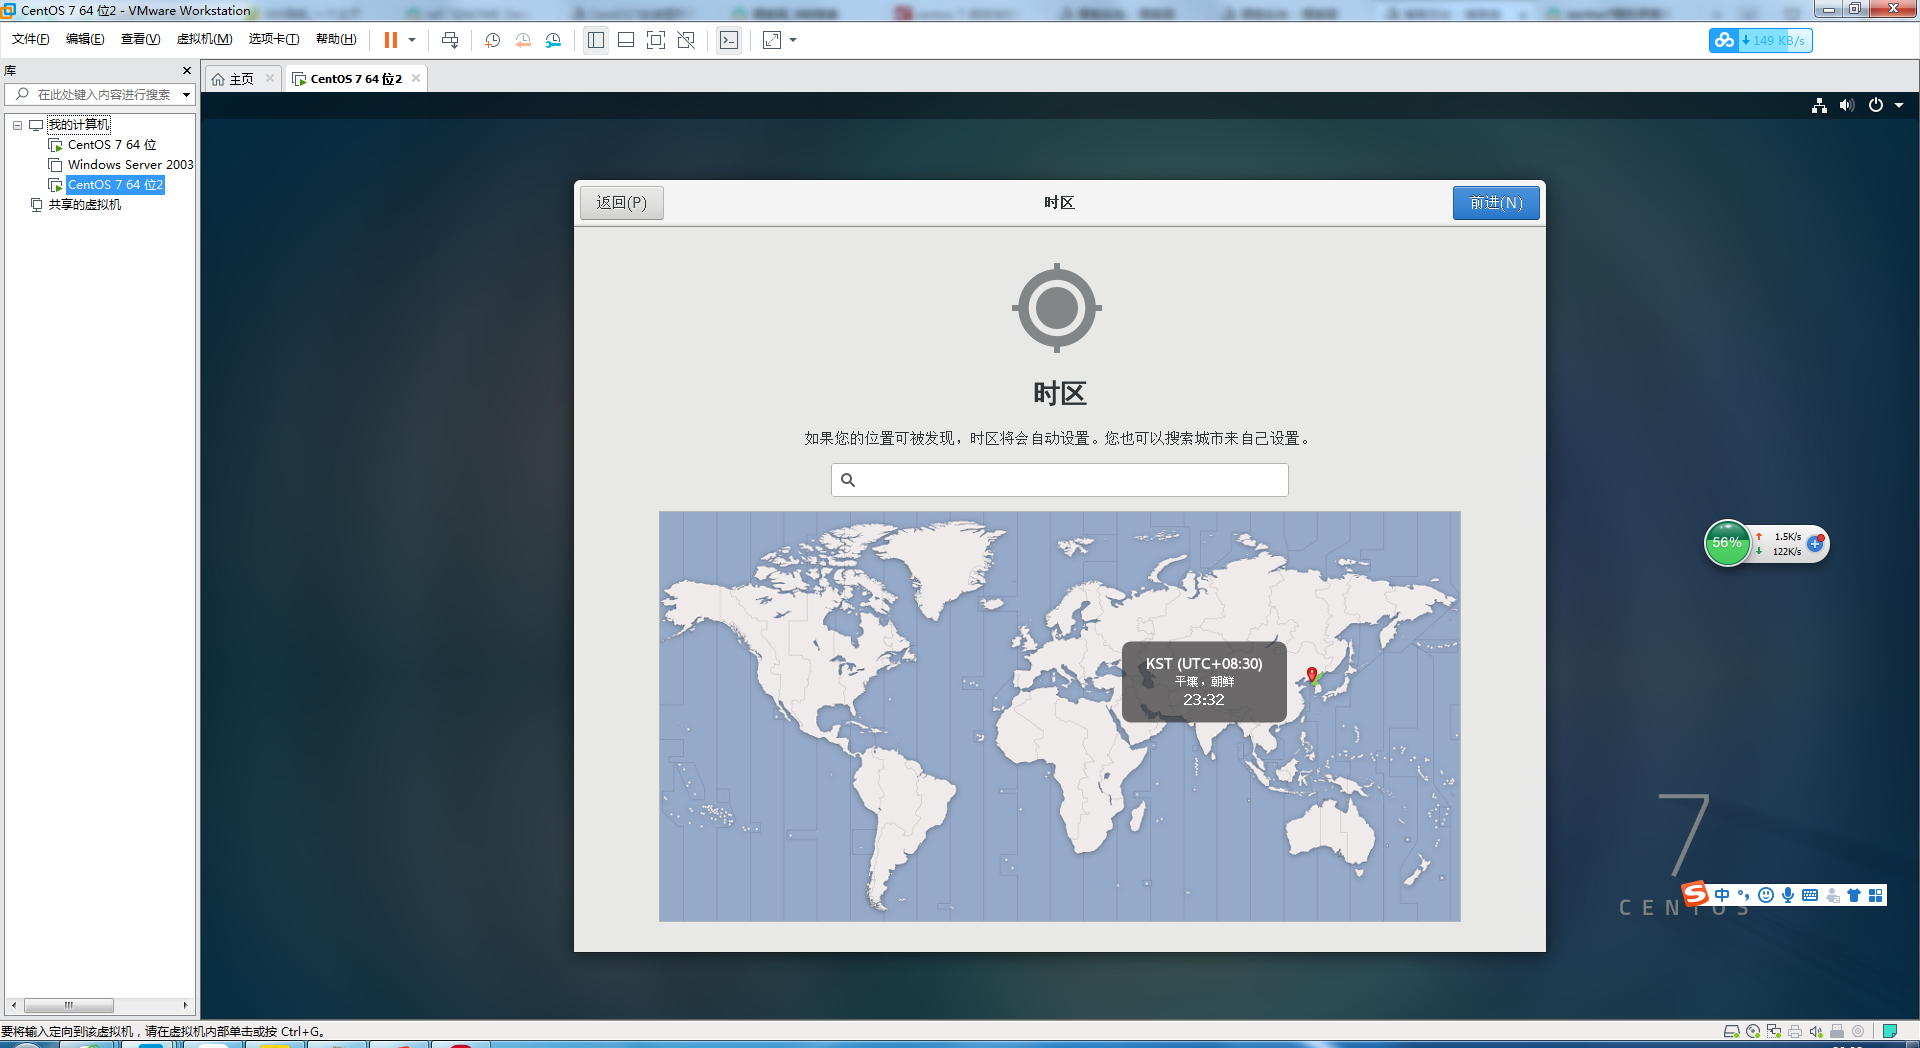Focus the timezone city search box
Screen dimensions: 1920x1048
1060,480
